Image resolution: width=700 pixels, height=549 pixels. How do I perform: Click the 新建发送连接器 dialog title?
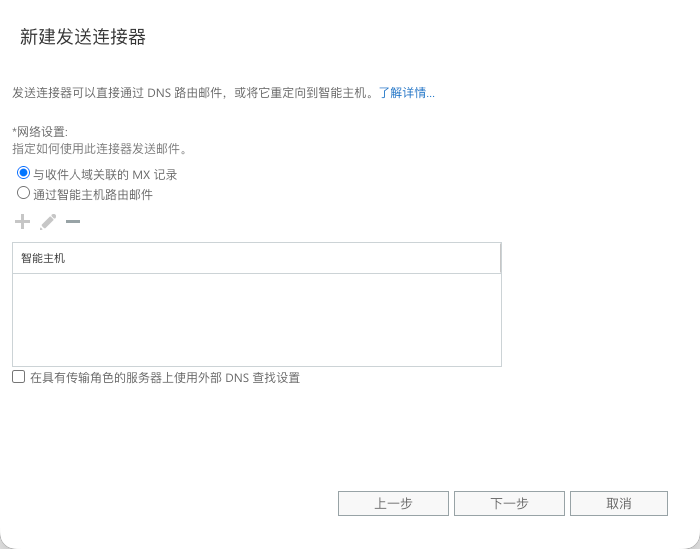tap(83, 37)
